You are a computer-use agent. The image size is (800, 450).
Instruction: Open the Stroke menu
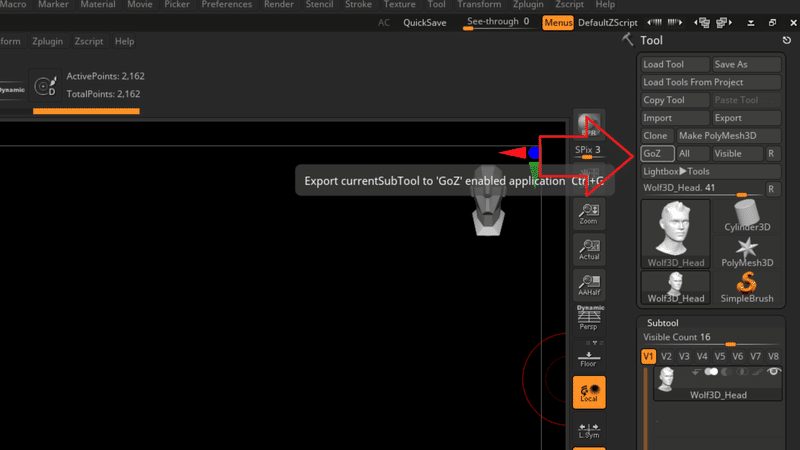pos(358,5)
